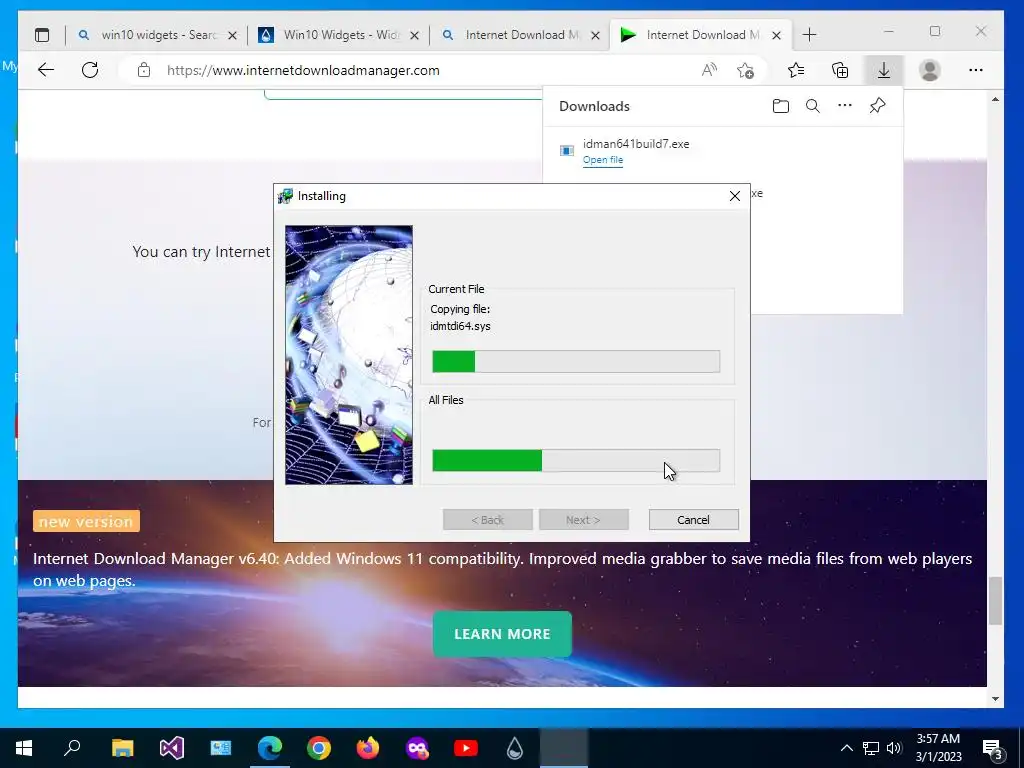Viewport: 1024px width, 768px height.
Task: Open taskbar Search
Action: tap(72, 748)
